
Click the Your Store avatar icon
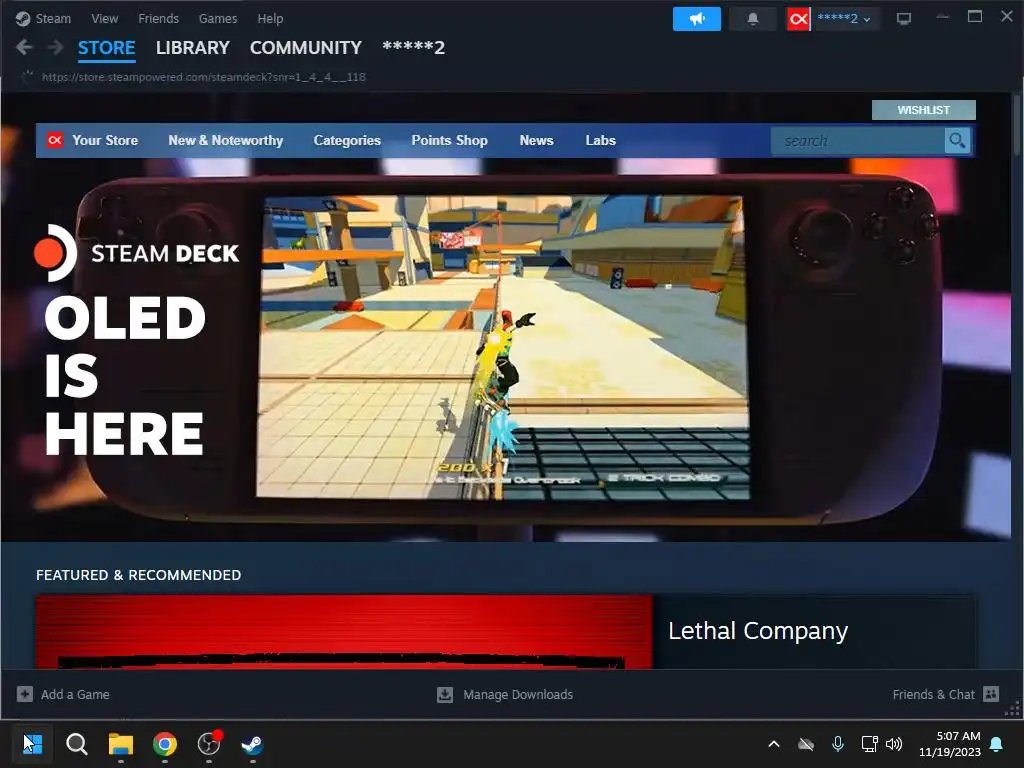pos(56,140)
